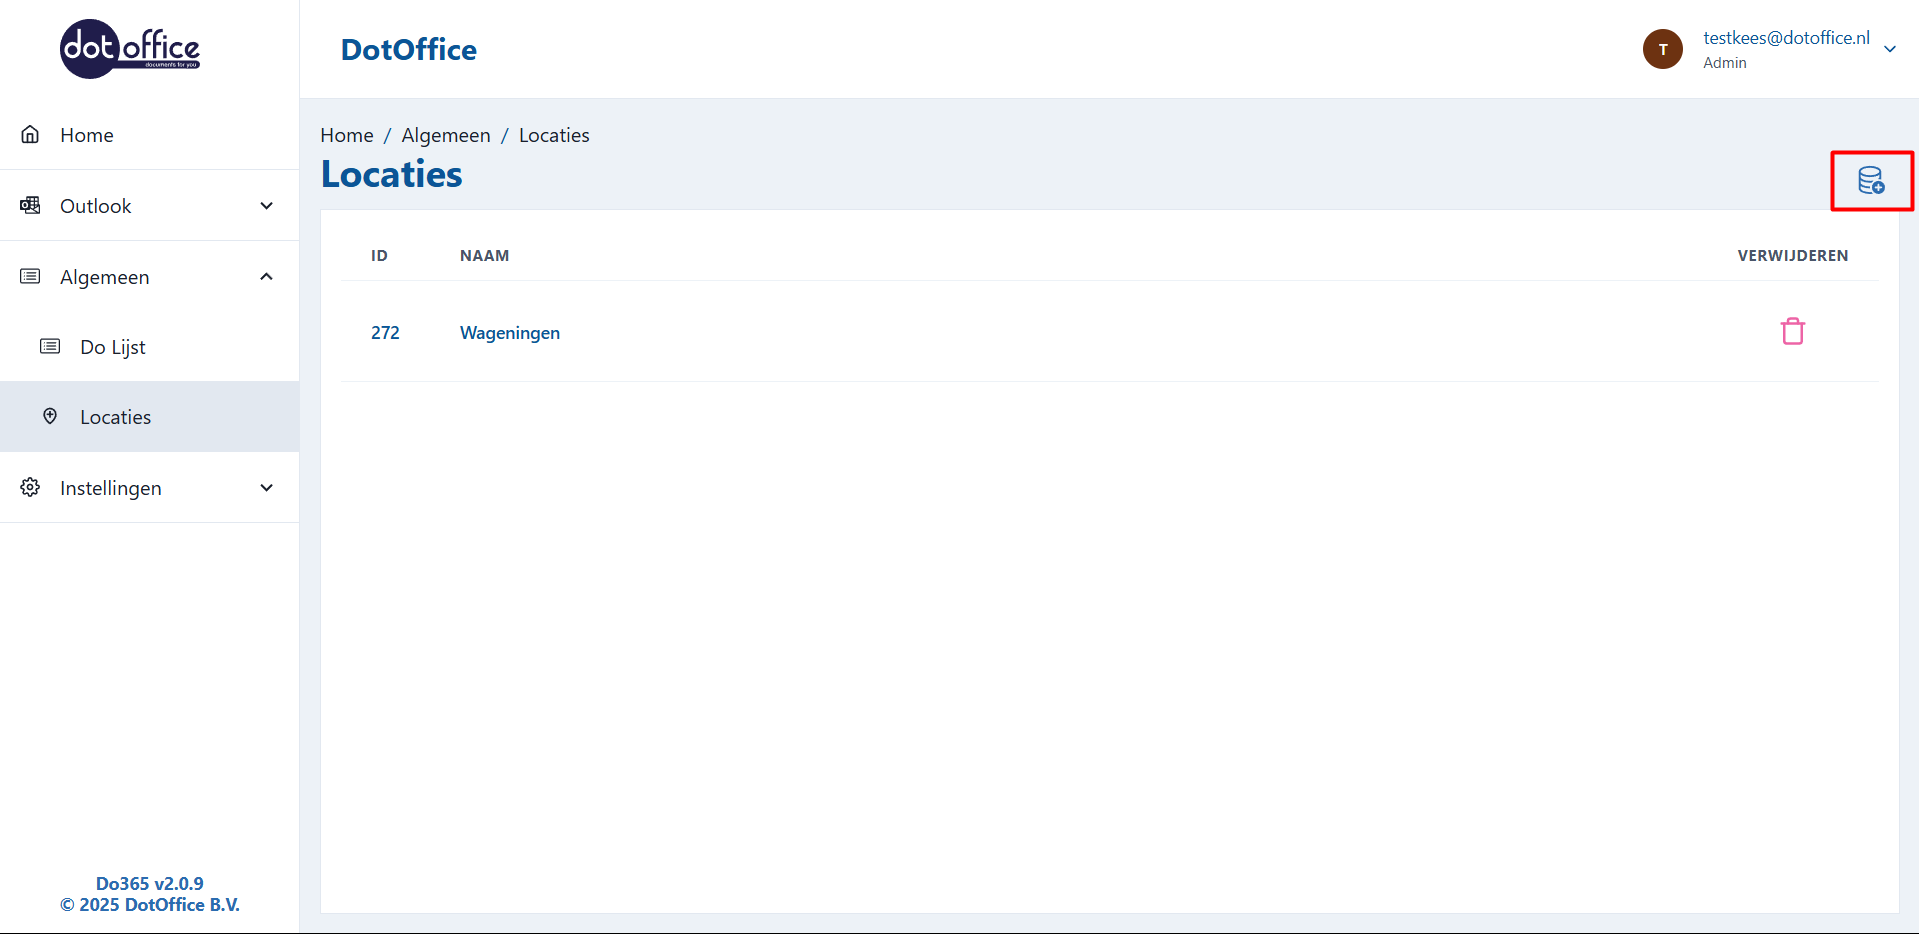Click the Outlook icon in sidebar
1919x934 pixels.
coord(31,206)
